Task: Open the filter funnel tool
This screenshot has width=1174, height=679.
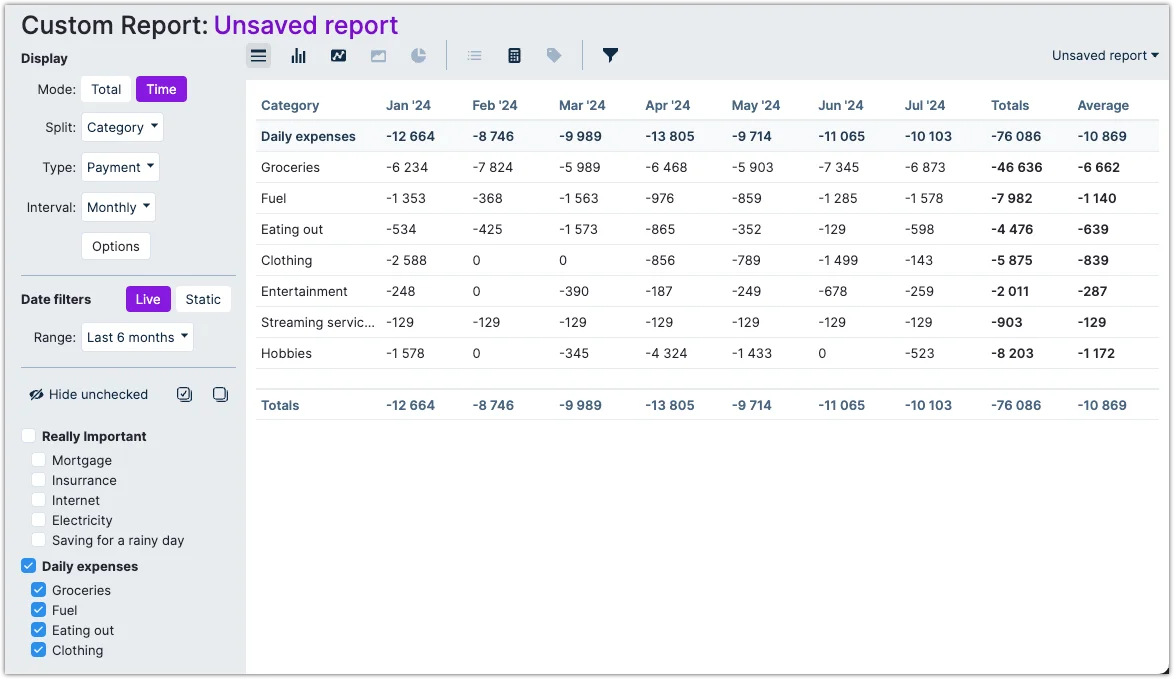Action: click(x=610, y=55)
